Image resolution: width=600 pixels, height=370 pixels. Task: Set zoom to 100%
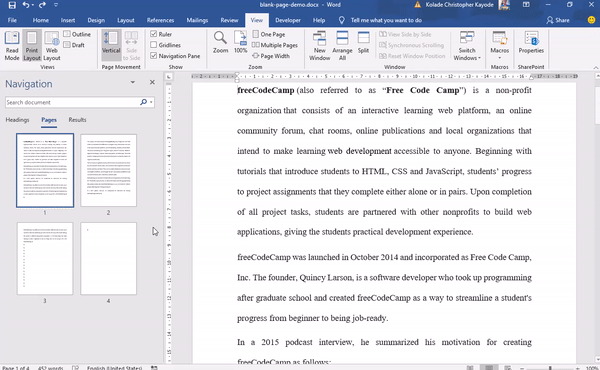coord(240,42)
